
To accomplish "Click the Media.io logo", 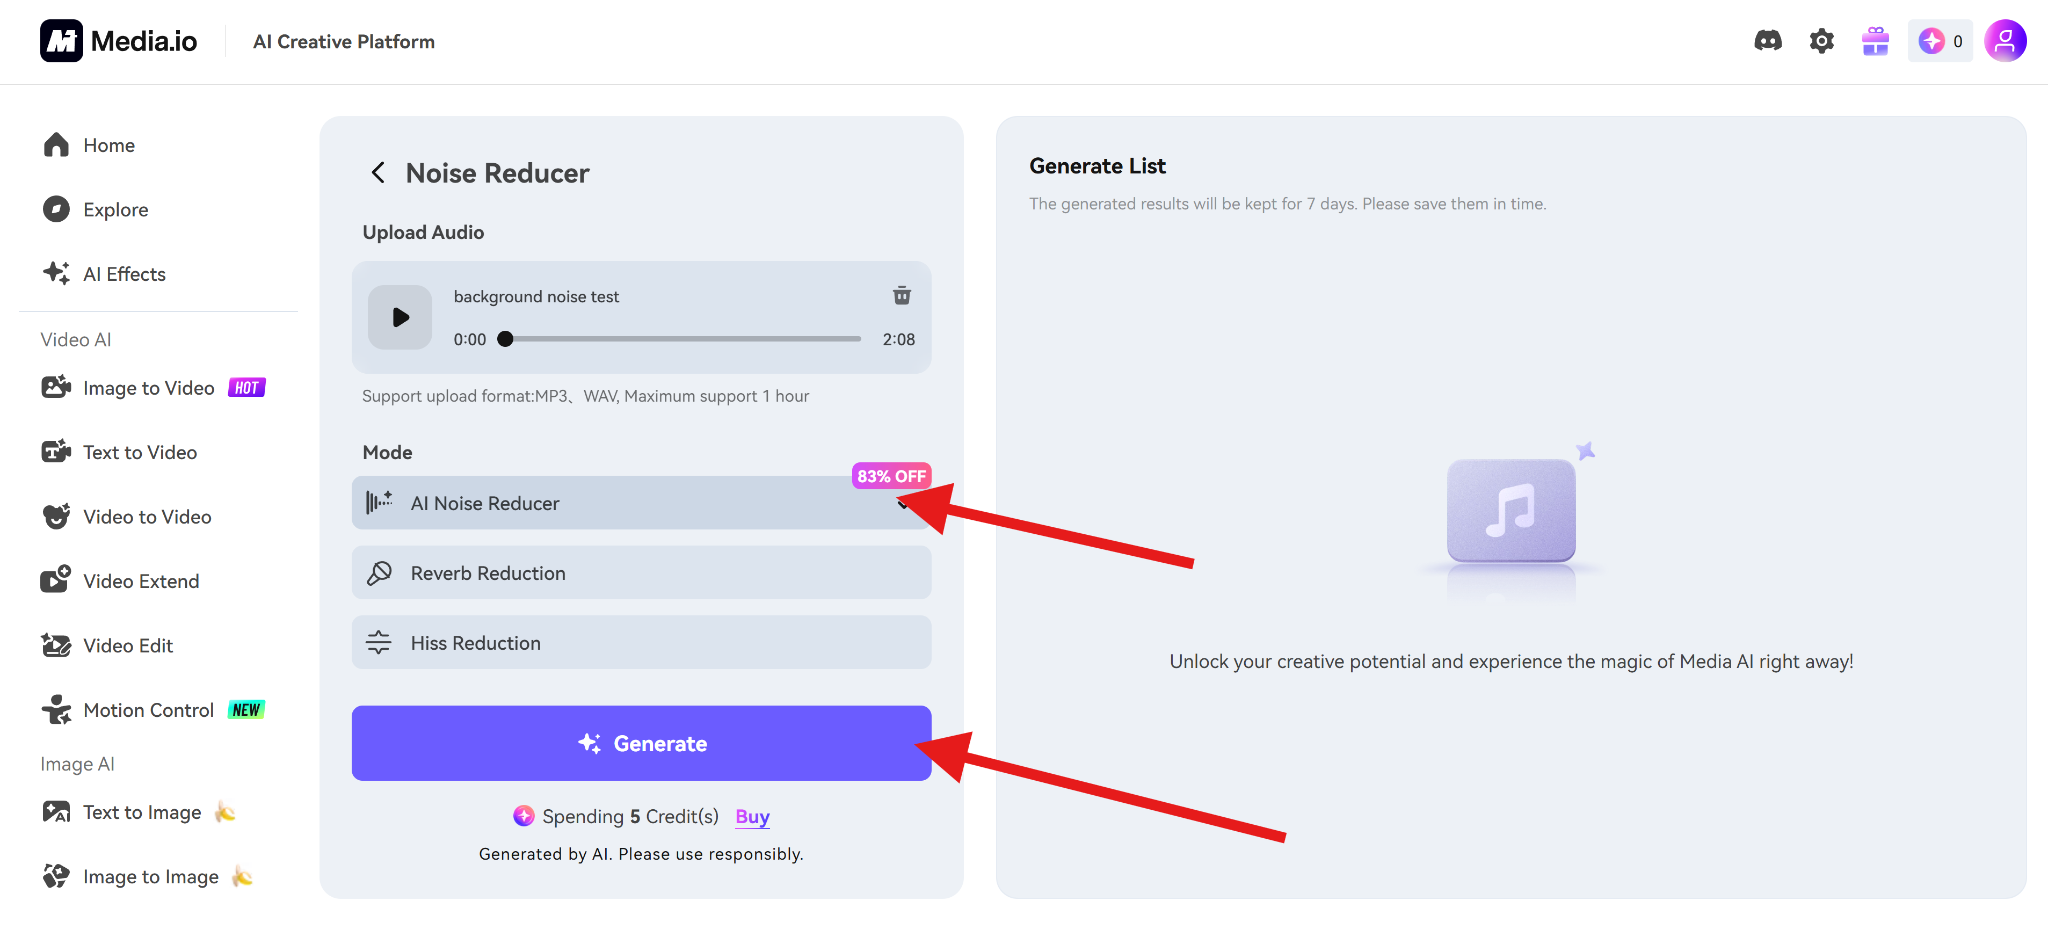I will [119, 41].
